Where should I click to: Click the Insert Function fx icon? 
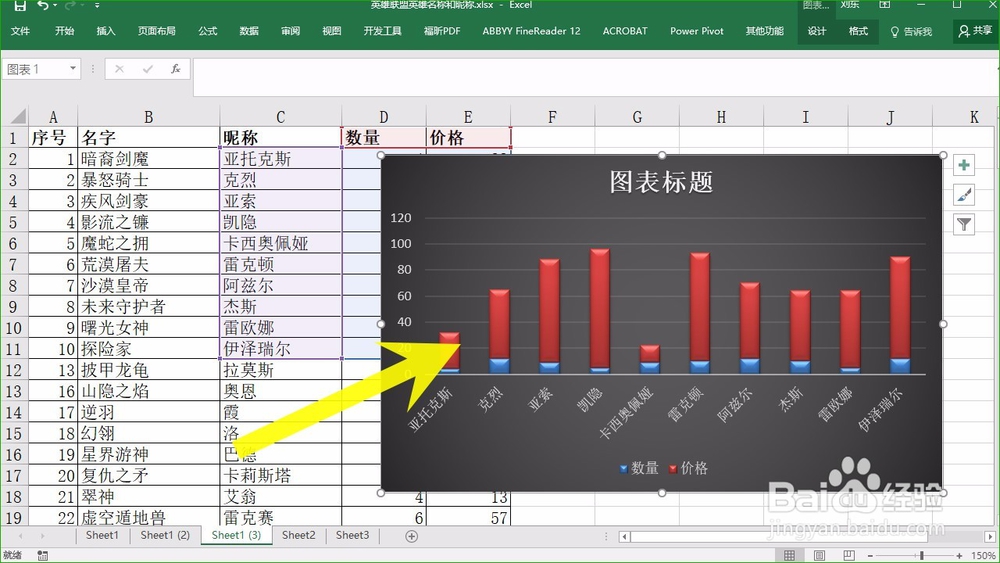pyautogui.click(x=175, y=69)
